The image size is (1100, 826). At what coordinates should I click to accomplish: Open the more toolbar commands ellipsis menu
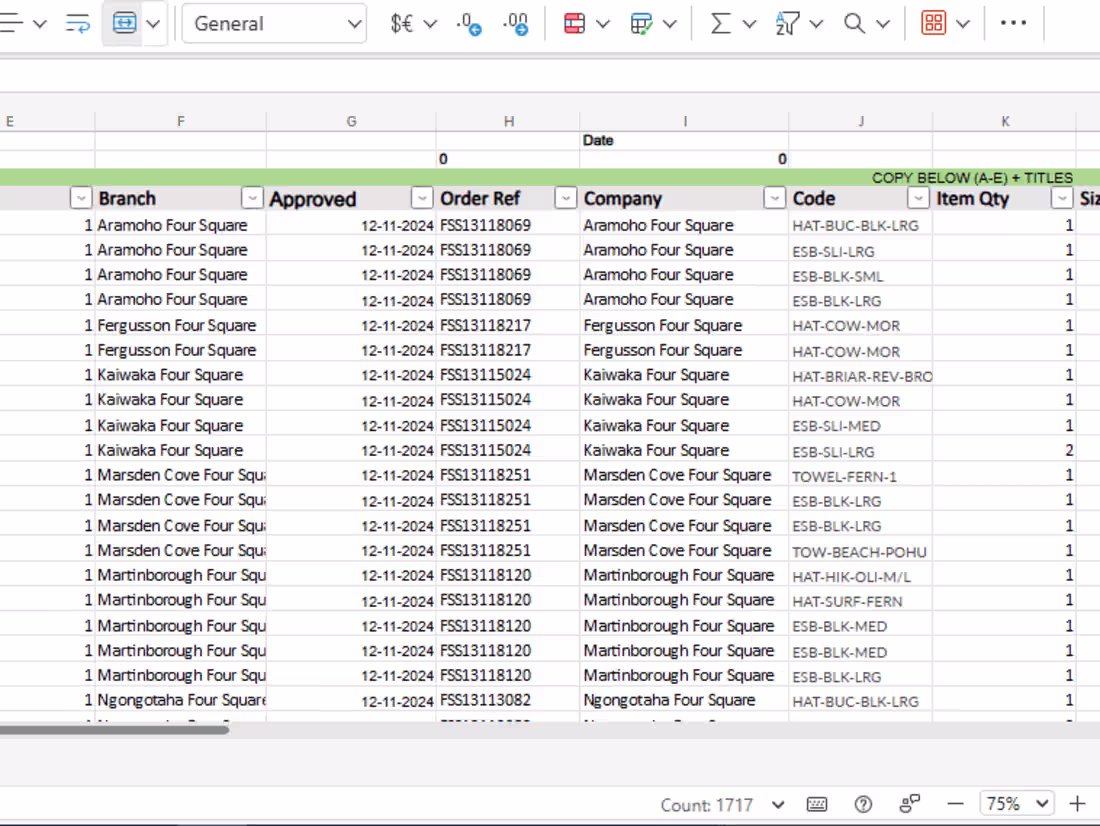pos(1014,23)
